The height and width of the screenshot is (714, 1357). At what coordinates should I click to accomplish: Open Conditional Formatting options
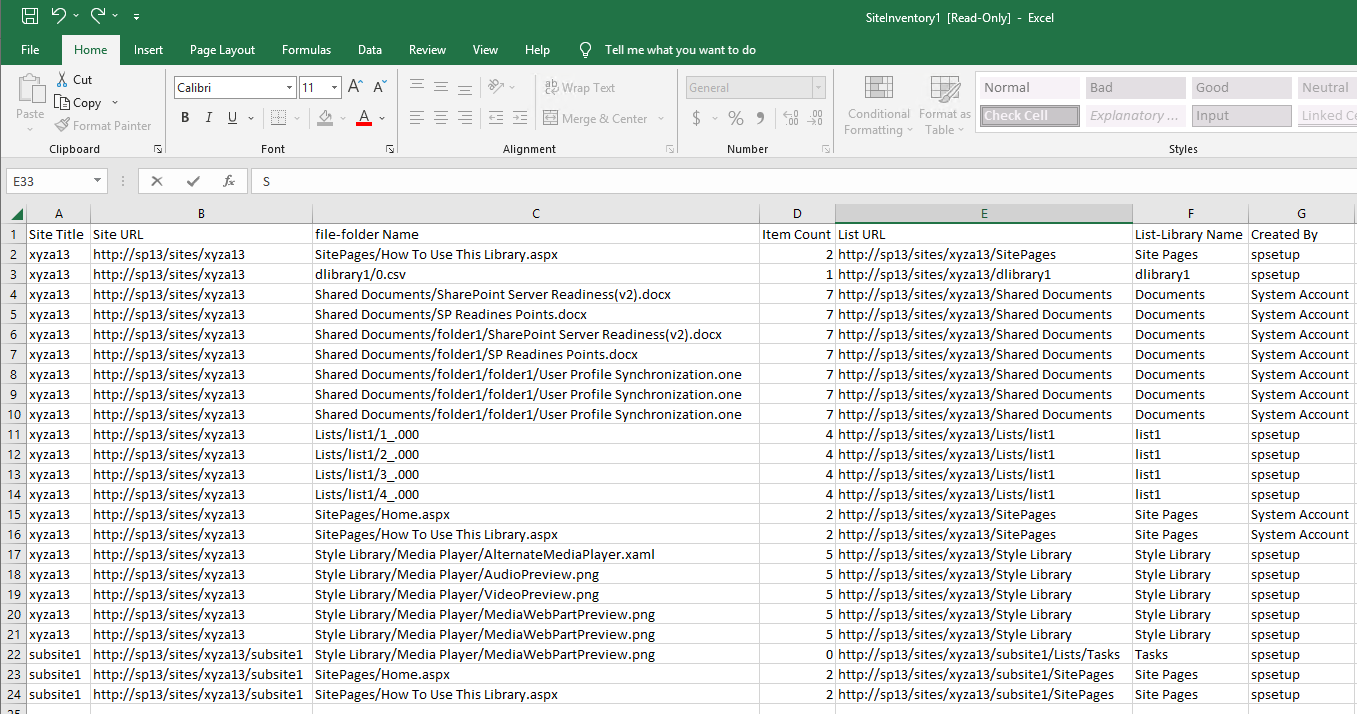pyautogui.click(x=878, y=105)
